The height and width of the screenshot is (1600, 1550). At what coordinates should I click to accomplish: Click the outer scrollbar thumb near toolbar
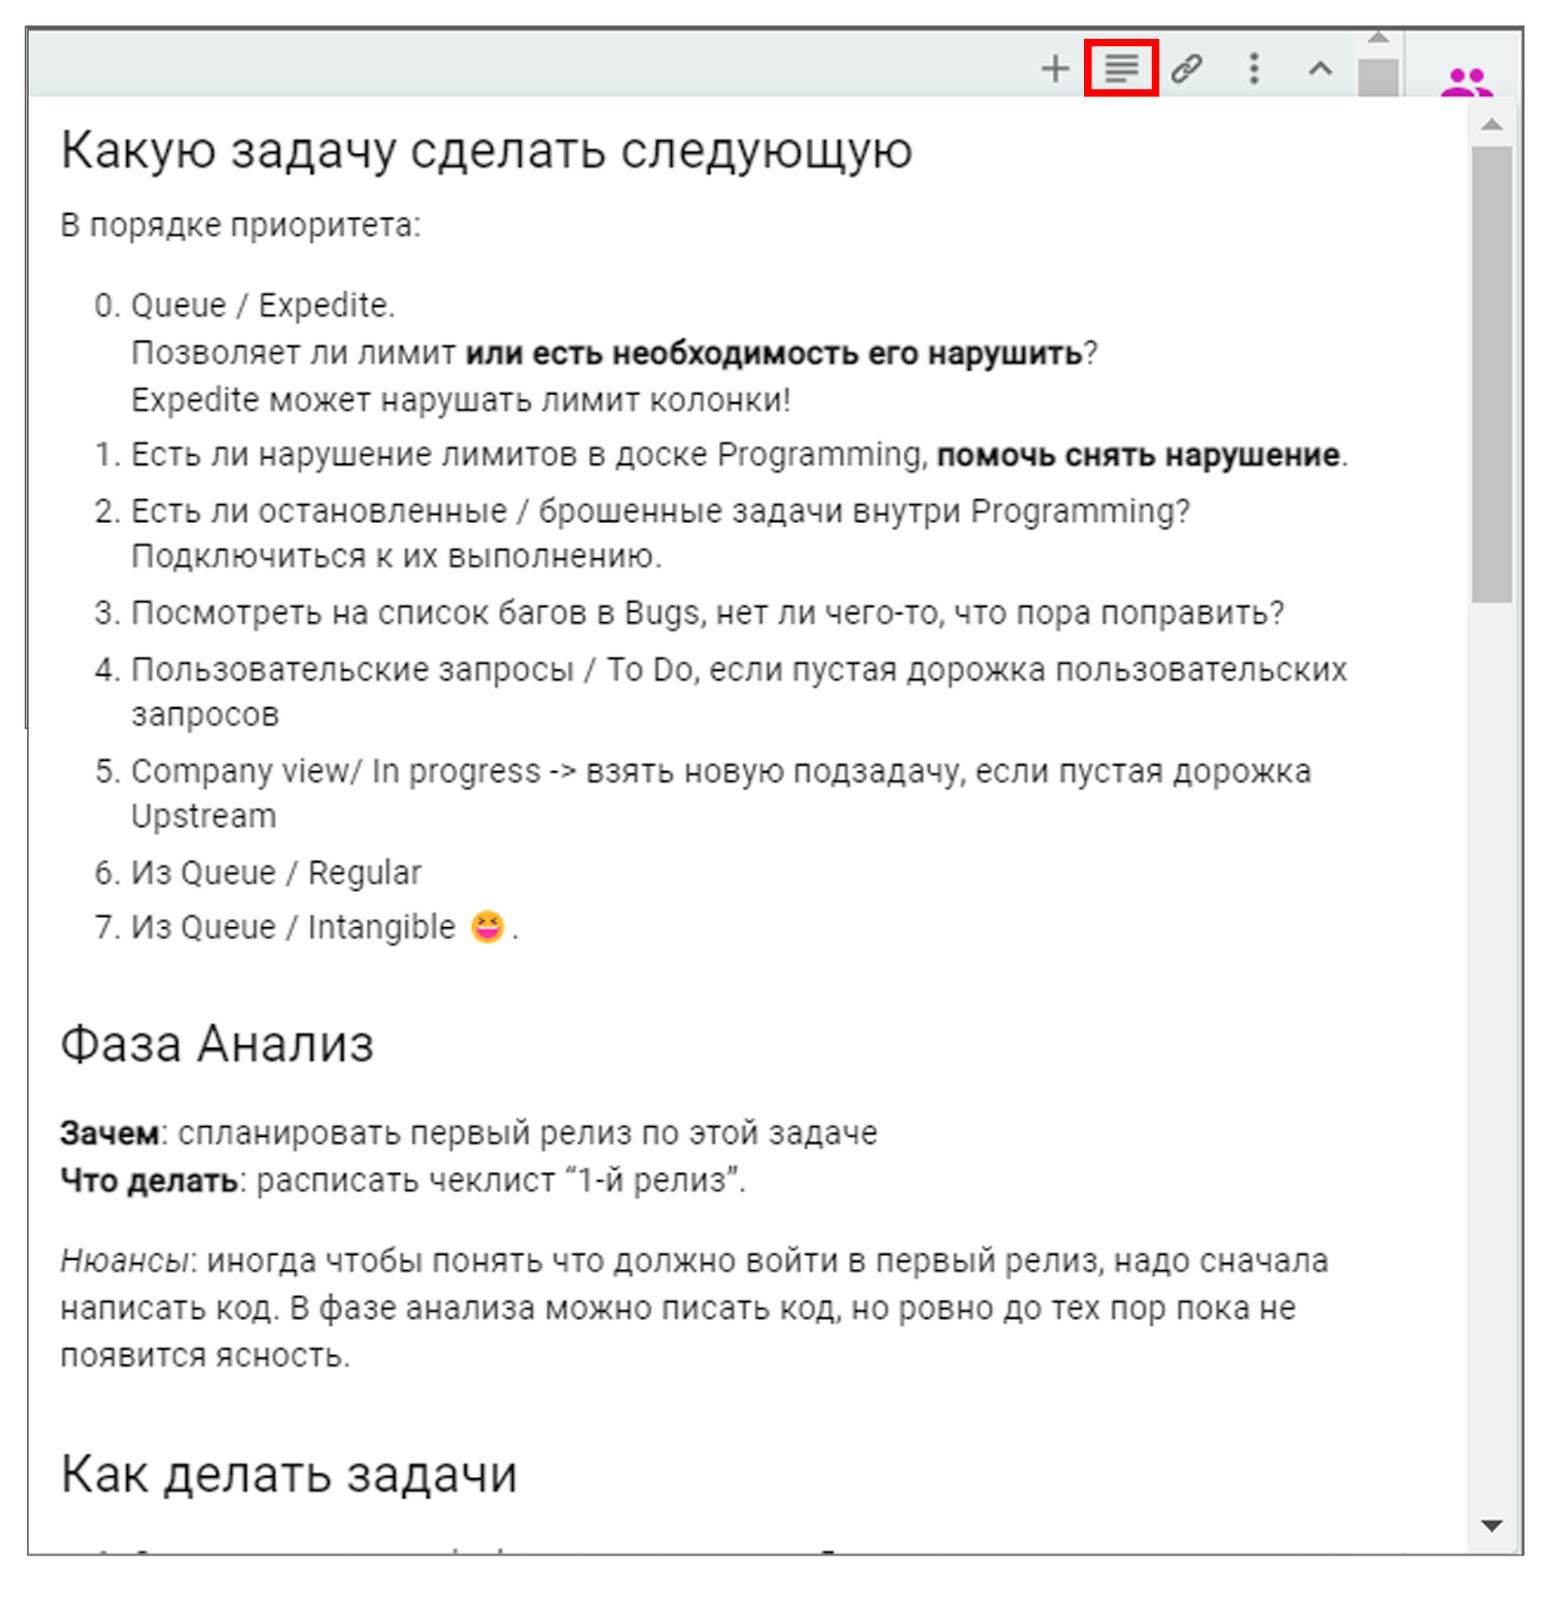point(1378,78)
